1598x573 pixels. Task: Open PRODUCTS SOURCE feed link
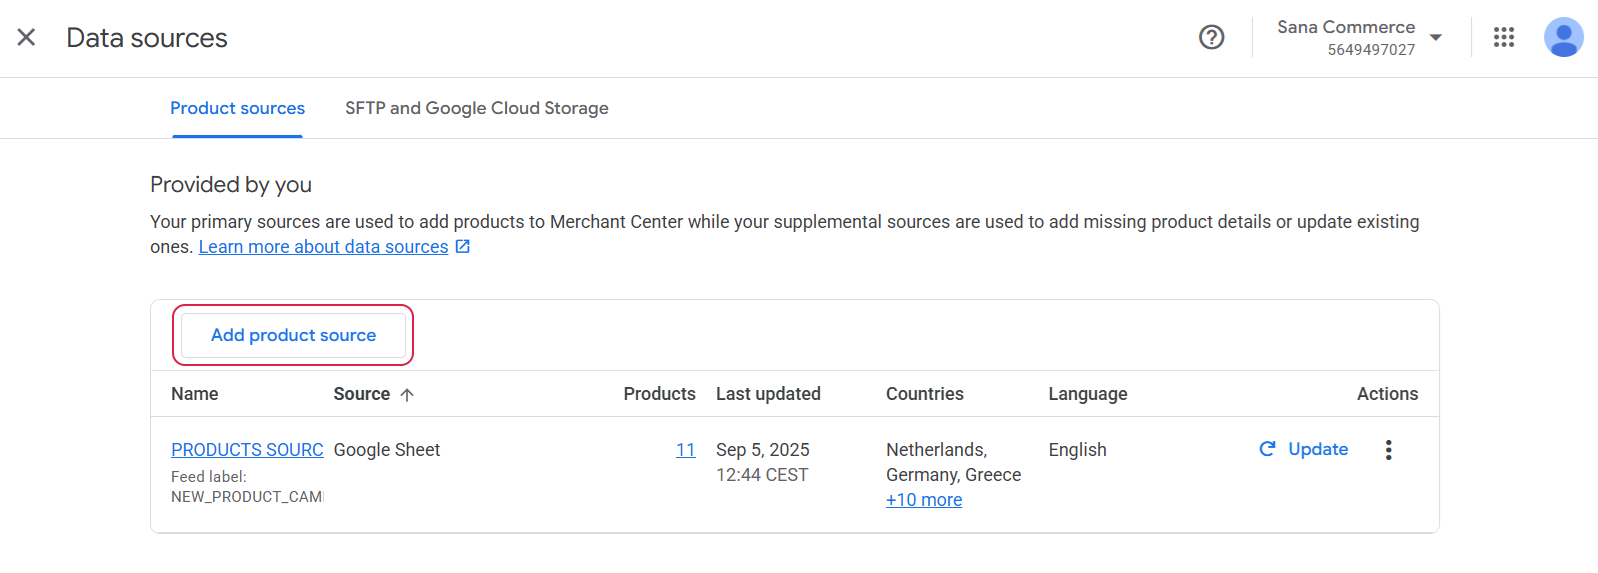pyautogui.click(x=247, y=450)
